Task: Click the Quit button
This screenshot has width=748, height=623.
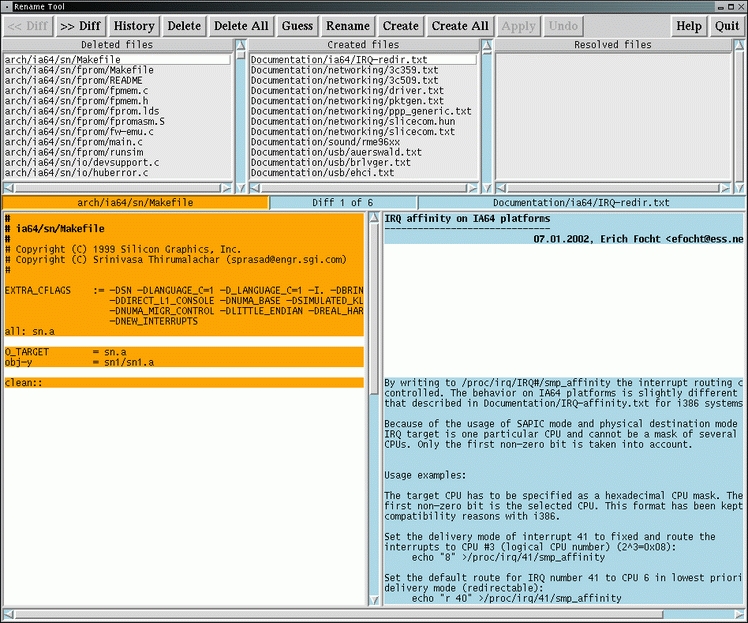Action: coord(727,26)
